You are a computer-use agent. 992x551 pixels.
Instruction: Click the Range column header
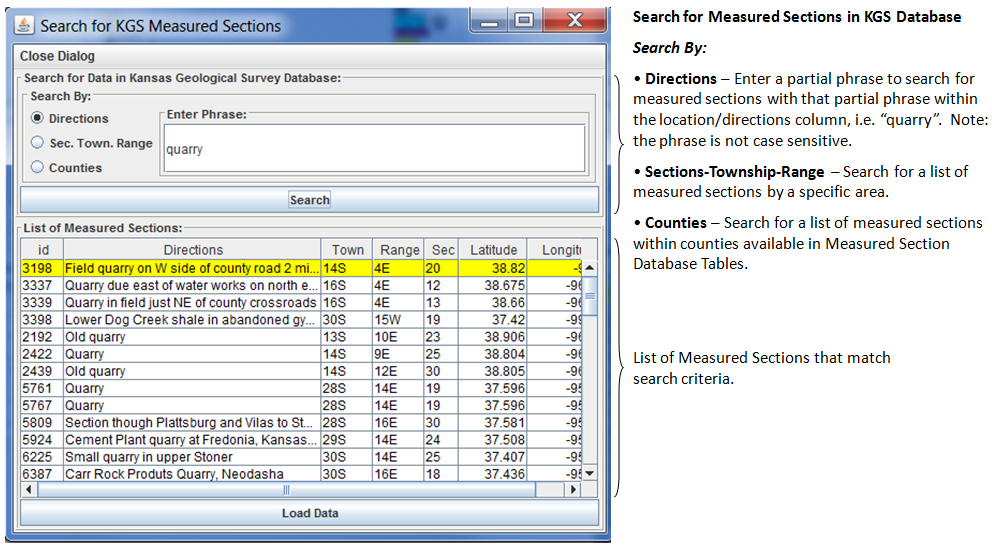(398, 250)
